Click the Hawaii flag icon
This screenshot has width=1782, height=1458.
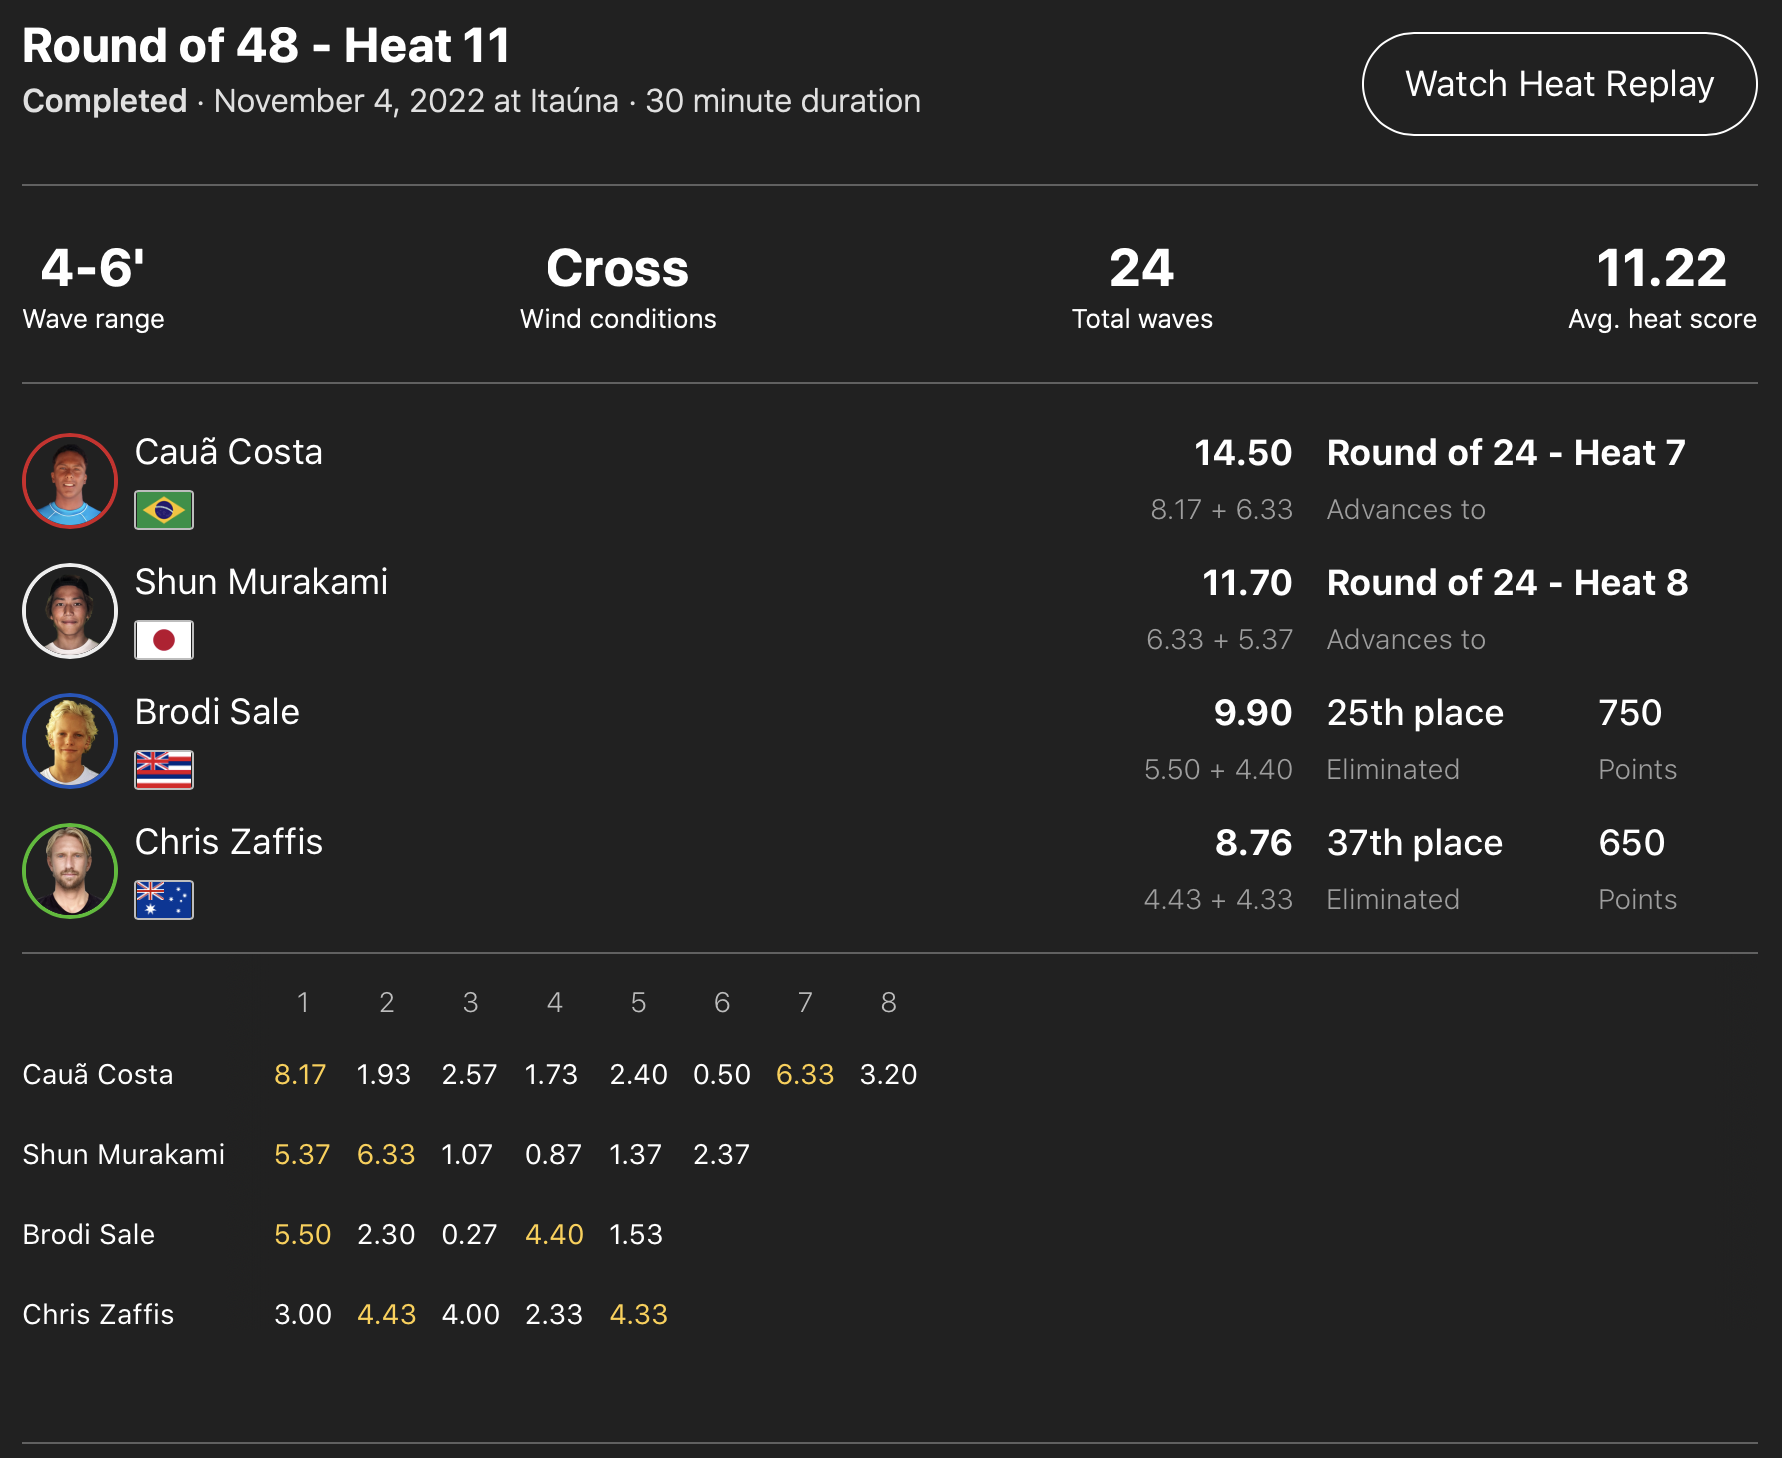[164, 770]
